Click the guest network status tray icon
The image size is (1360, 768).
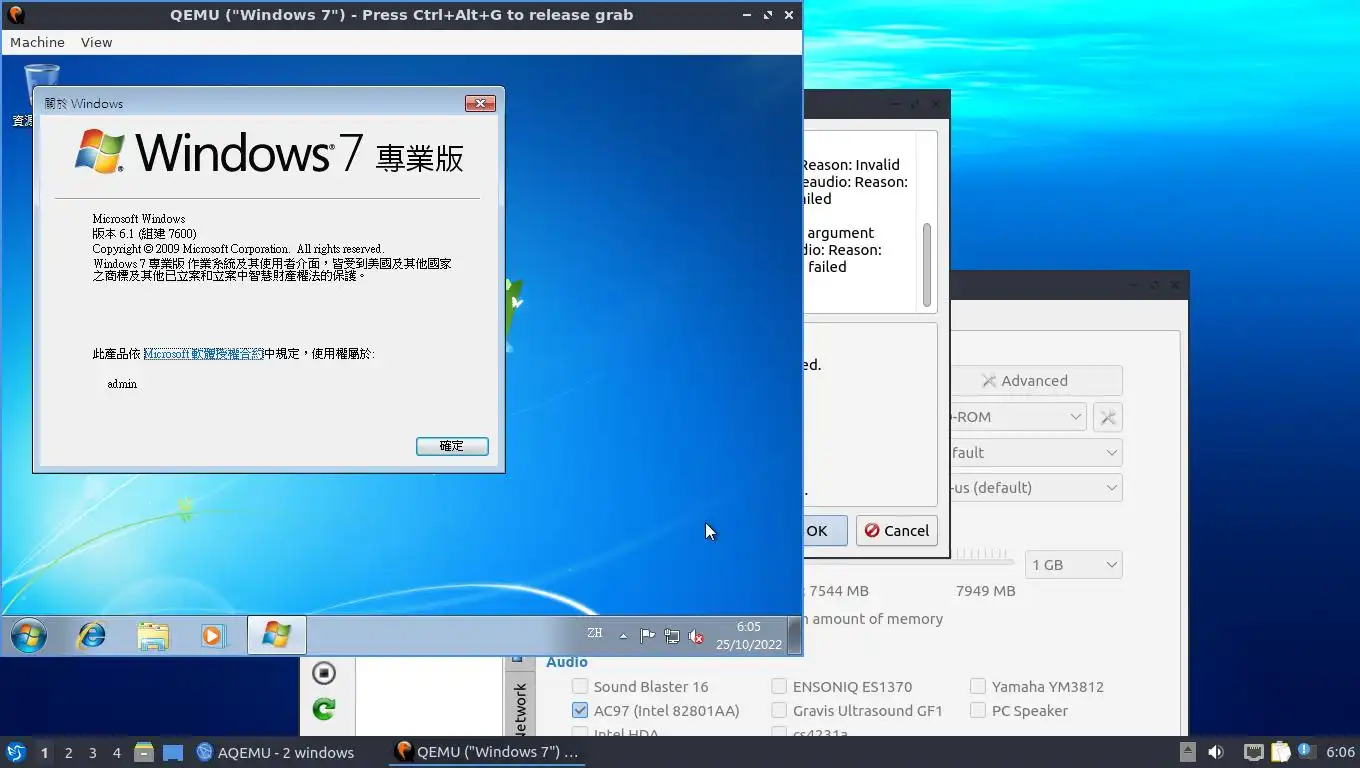point(672,636)
